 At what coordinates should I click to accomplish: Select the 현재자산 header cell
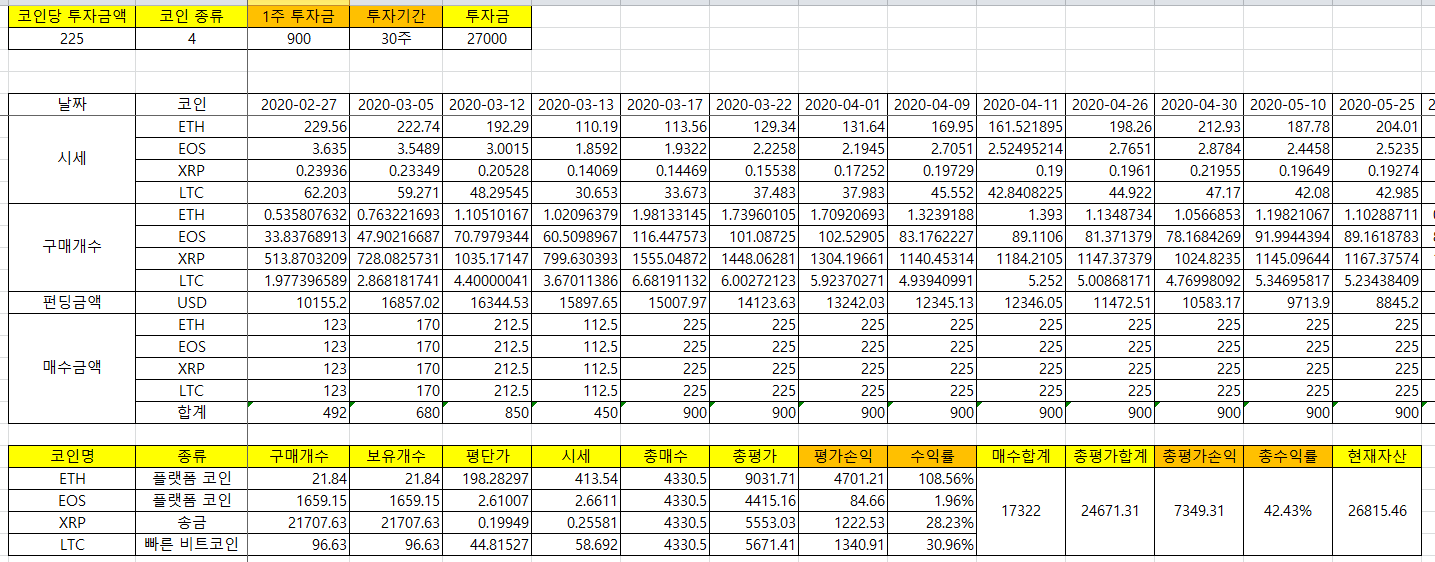(x=1377, y=456)
